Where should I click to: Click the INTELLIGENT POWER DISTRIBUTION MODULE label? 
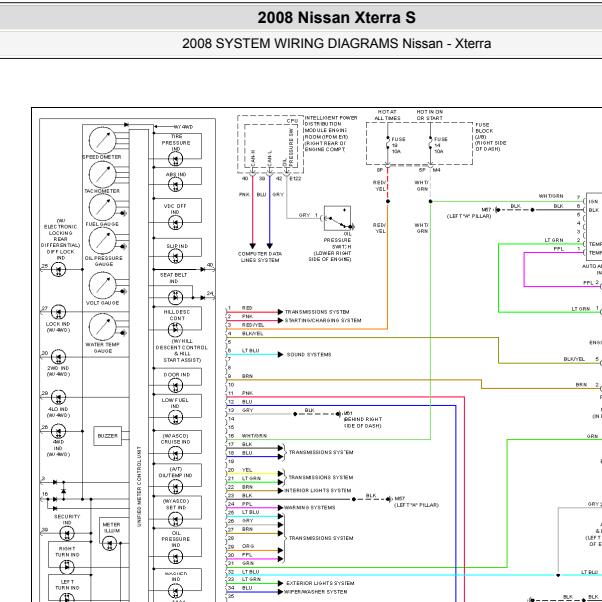pos(331,133)
